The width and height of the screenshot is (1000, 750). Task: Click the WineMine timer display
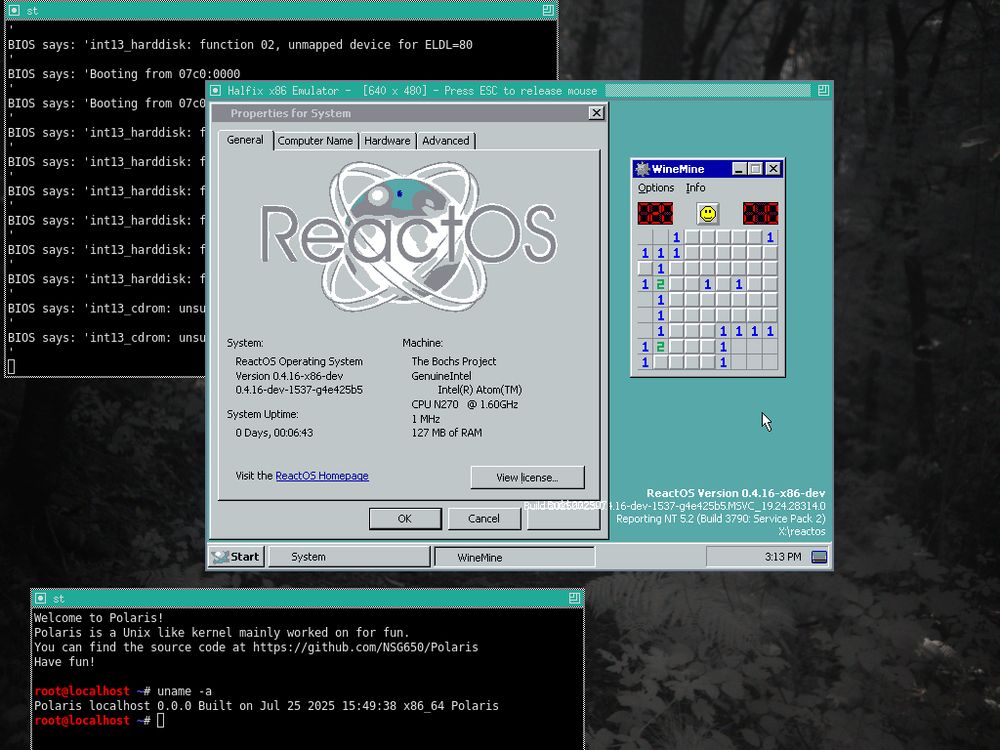pyautogui.click(x=760, y=214)
